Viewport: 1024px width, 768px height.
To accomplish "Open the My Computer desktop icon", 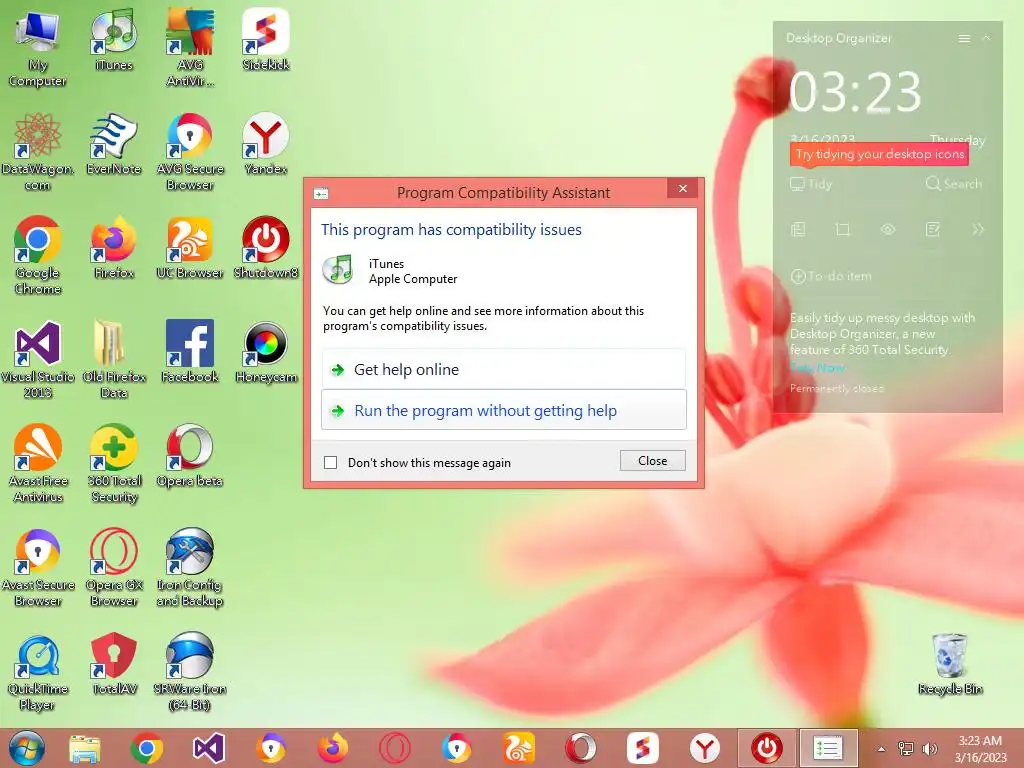I will pos(37,48).
